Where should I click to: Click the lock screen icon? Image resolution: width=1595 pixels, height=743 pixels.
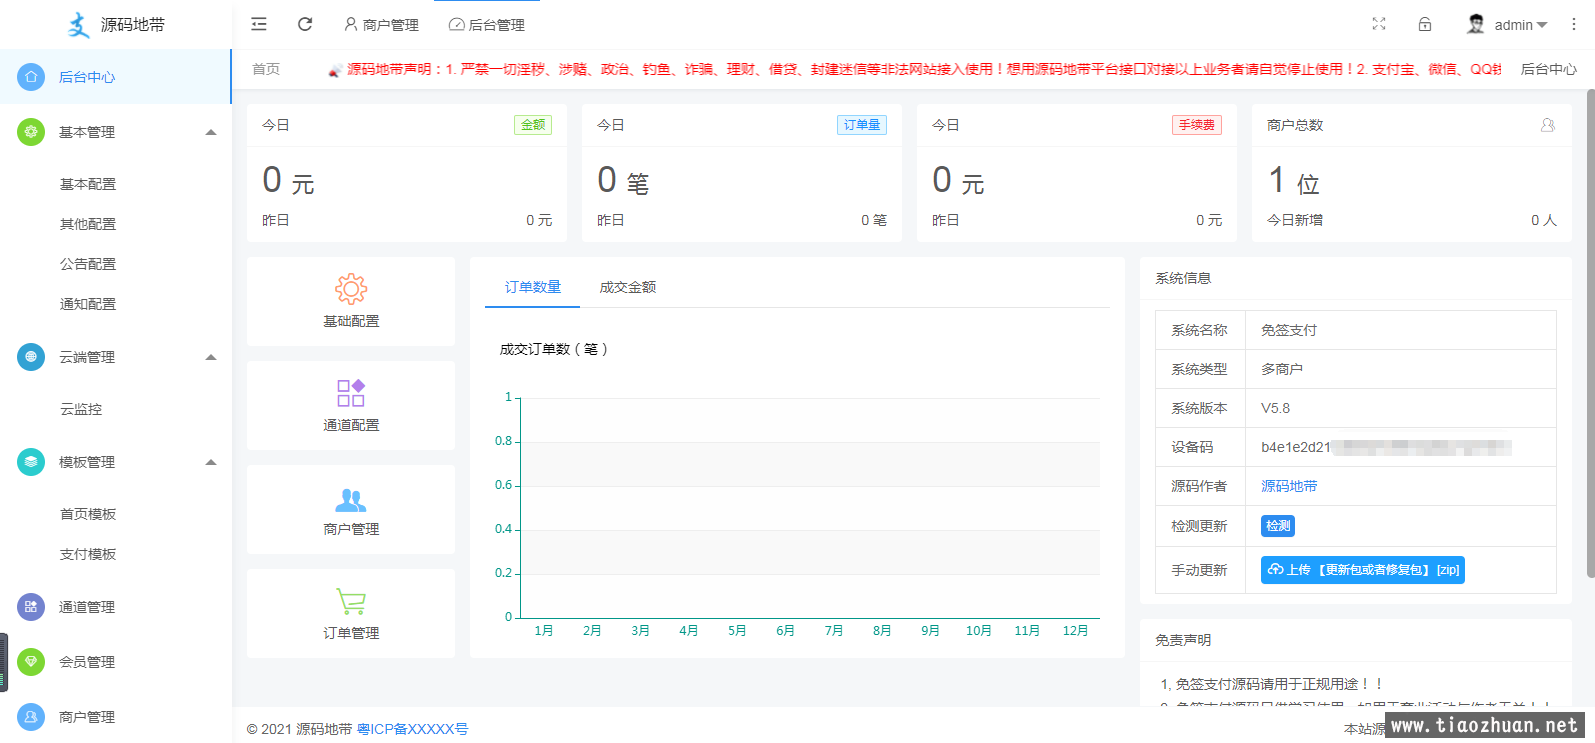(1425, 24)
